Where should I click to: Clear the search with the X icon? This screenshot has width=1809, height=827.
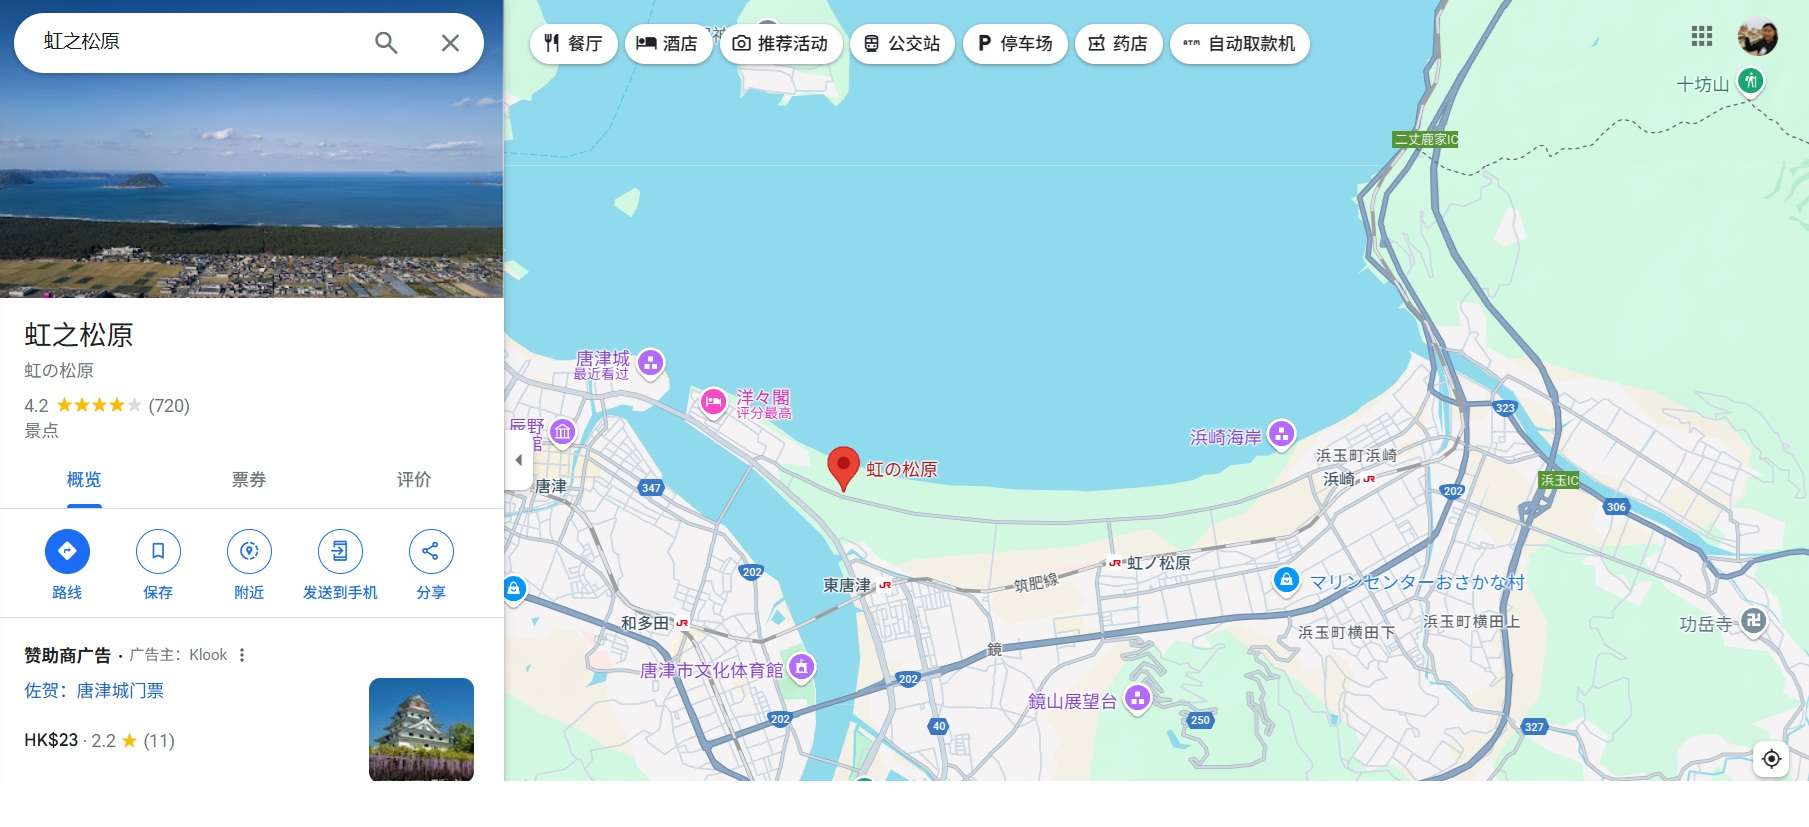point(450,42)
